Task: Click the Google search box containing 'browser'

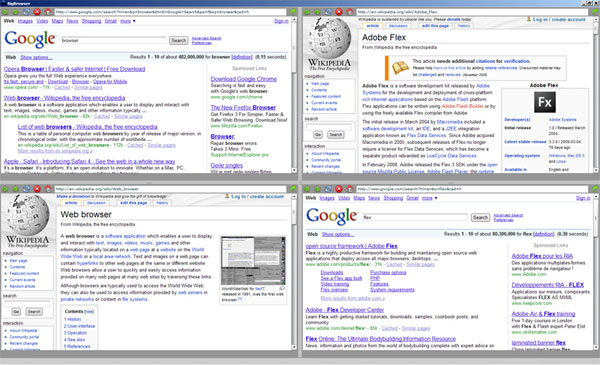Action: click(113, 40)
